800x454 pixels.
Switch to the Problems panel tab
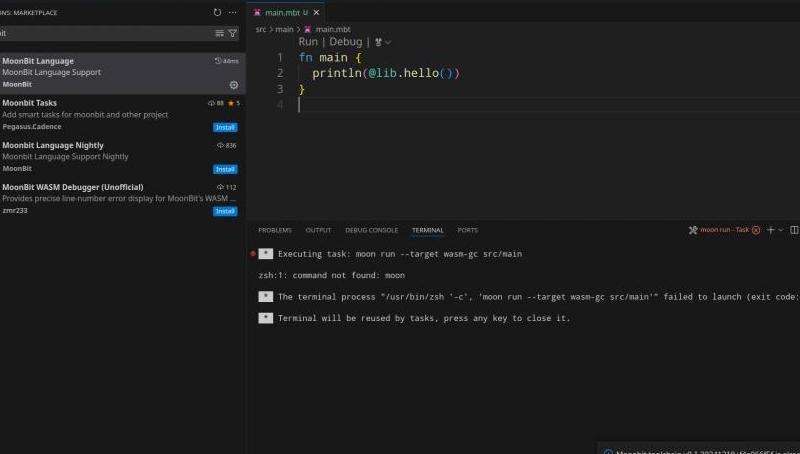coord(275,230)
